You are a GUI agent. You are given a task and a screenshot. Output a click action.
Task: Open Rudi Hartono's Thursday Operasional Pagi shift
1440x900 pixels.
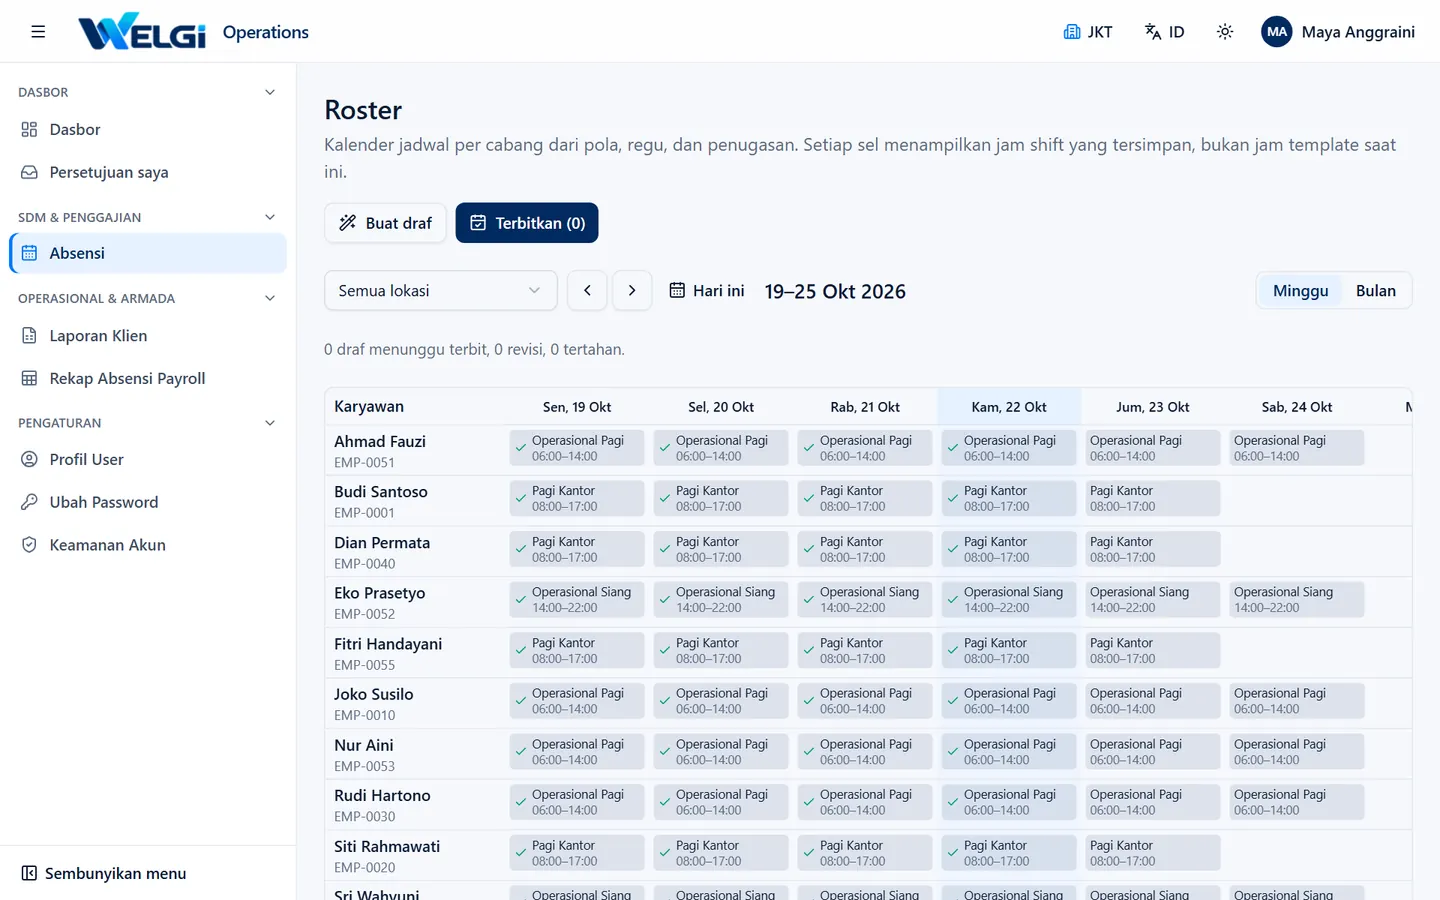point(1009,802)
